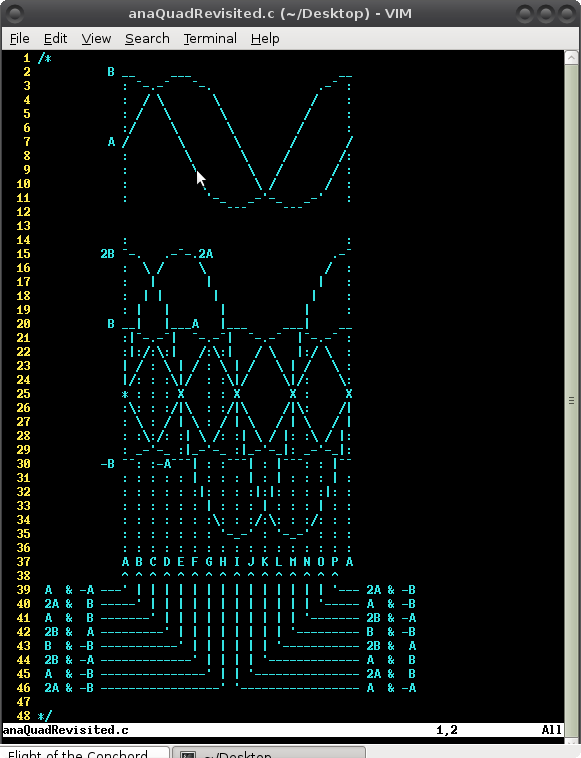Click the '-B' label on line 30
This screenshot has width=581, height=758.
tap(107, 464)
